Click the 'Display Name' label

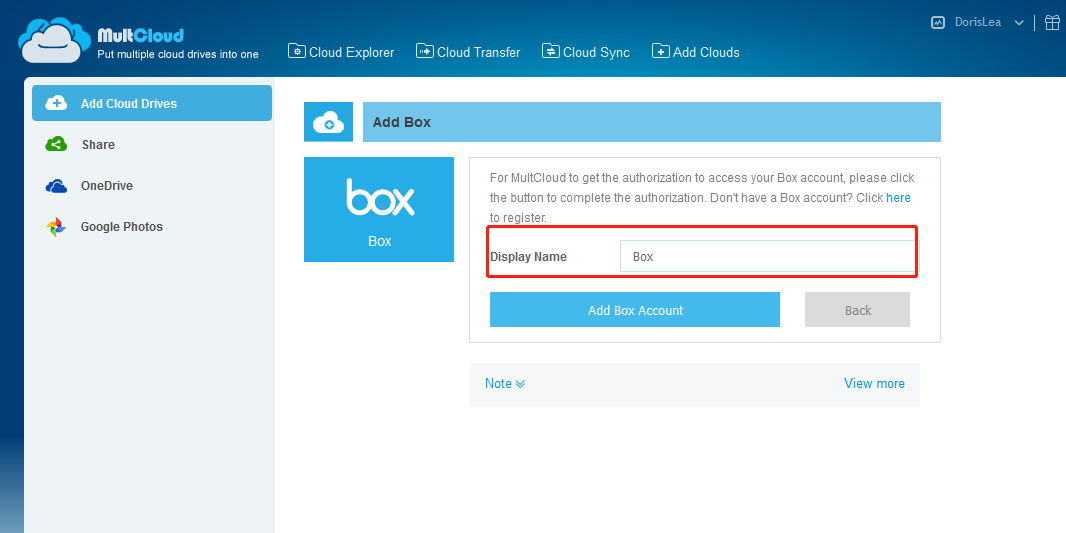pyautogui.click(x=528, y=257)
